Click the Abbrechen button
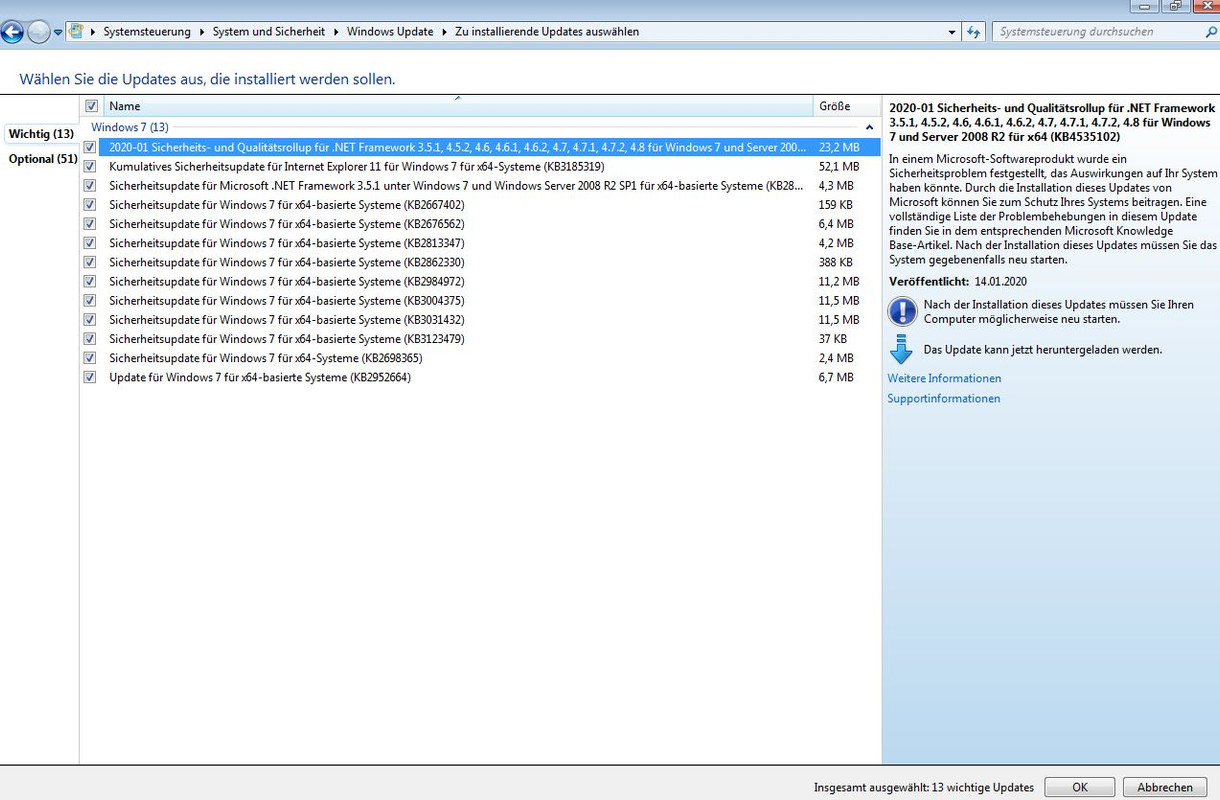Image resolution: width=1220 pixels, height=800 pixels. pos(1165,787)
